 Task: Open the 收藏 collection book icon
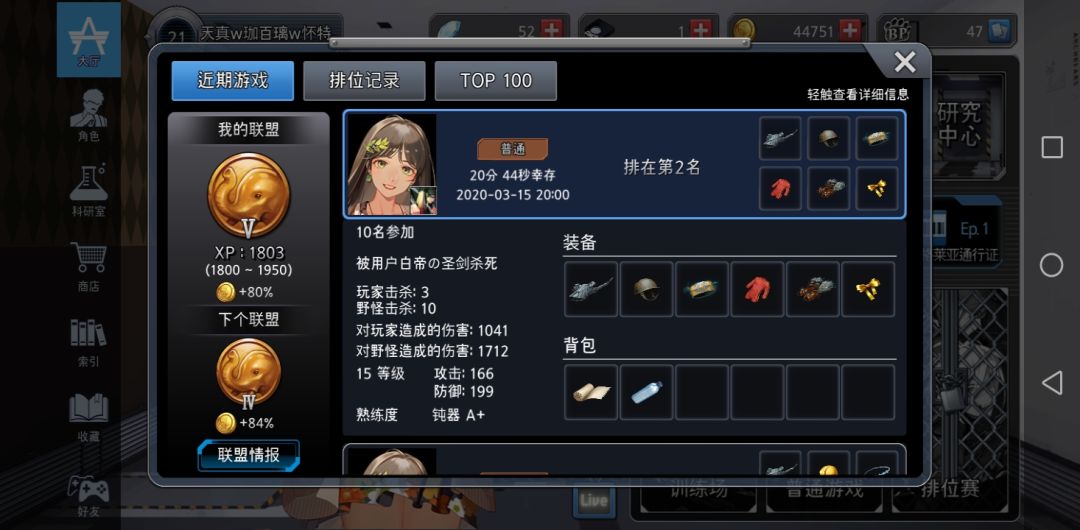click(x=89, y=417)
